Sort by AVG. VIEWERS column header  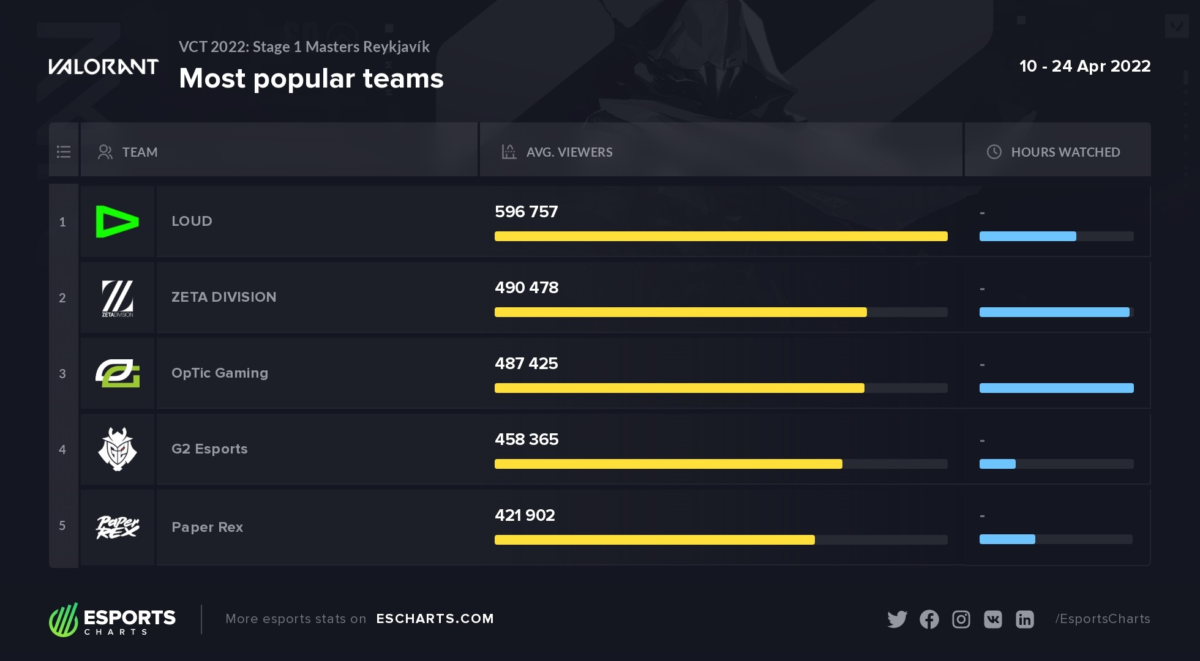pyautogui.click(x=569, y=152)
